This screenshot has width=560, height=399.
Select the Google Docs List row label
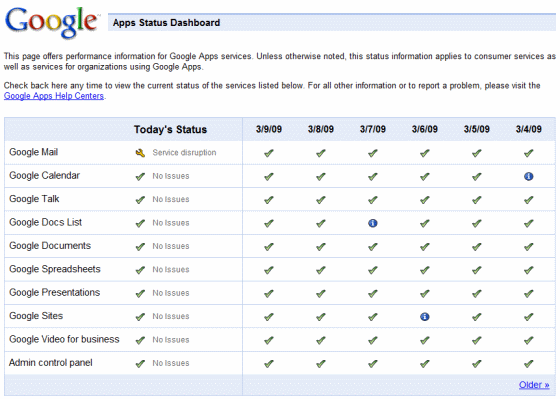(x=45, y=222)
